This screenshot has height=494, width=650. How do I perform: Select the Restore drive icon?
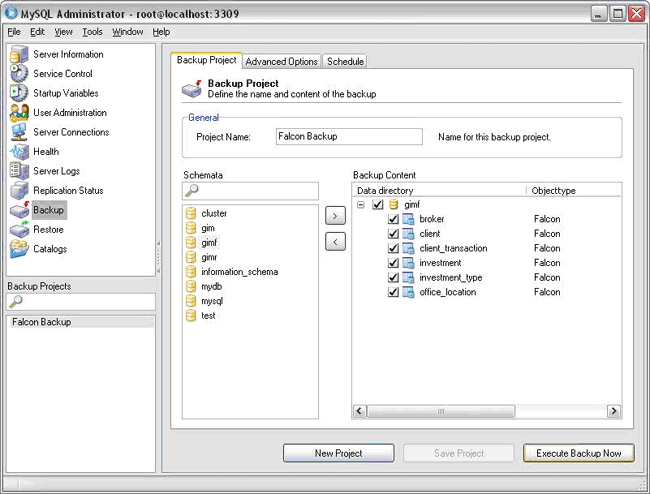[x=19, y=230]
